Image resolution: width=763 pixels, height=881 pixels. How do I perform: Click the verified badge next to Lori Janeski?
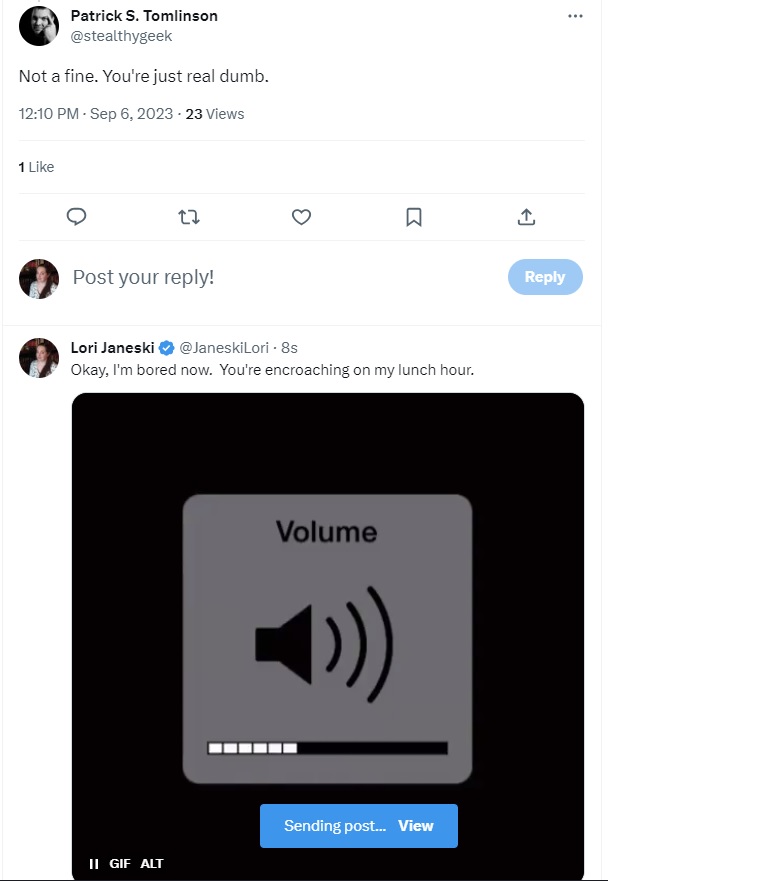coord(167,348)
